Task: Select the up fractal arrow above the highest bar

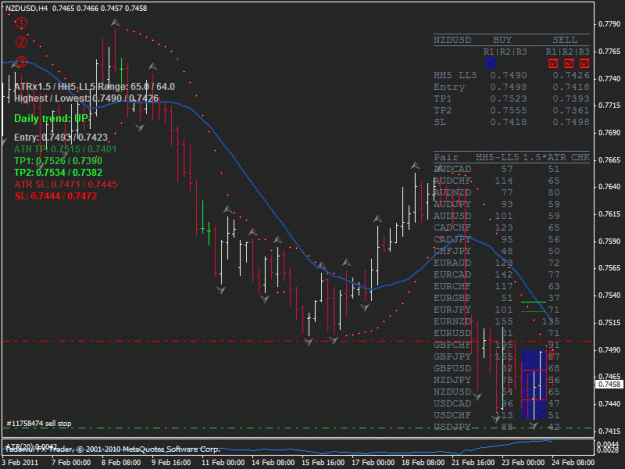Action: 115,23
